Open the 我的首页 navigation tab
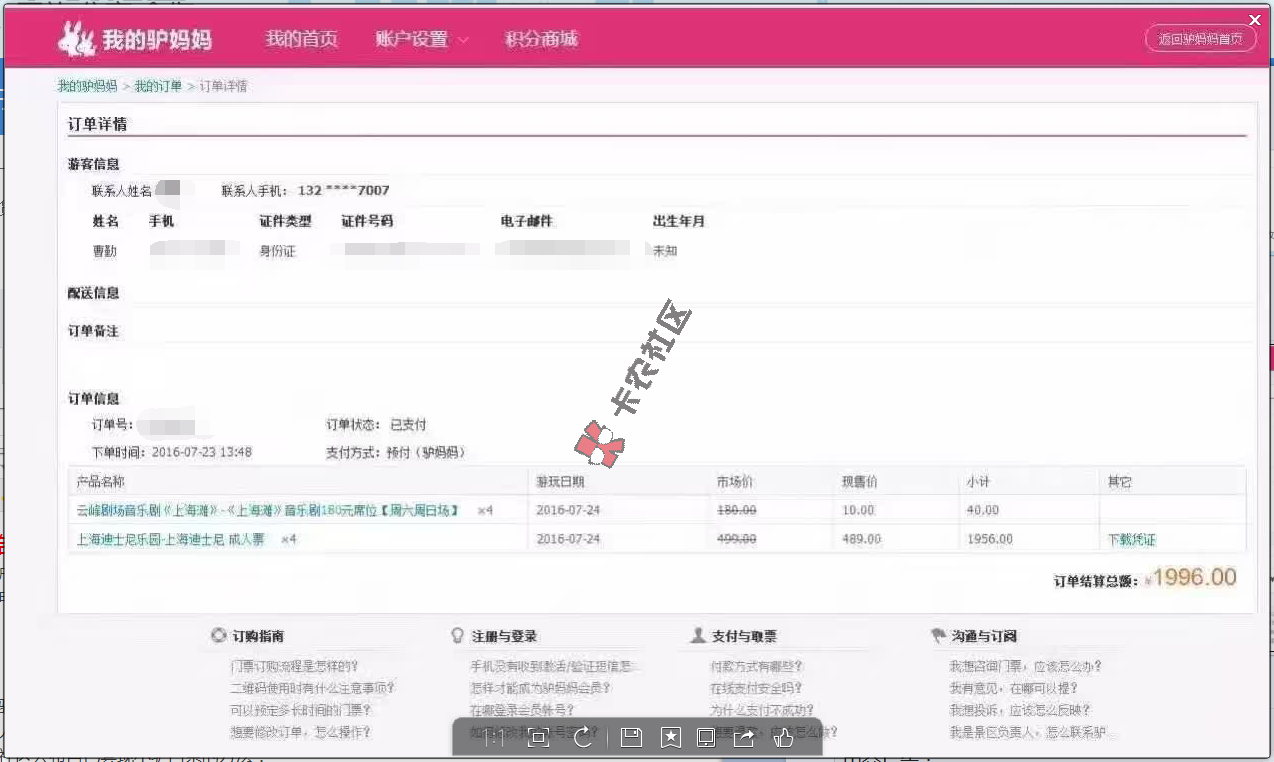The width and height of the screenshot is (1274, 762). [302, 39]
